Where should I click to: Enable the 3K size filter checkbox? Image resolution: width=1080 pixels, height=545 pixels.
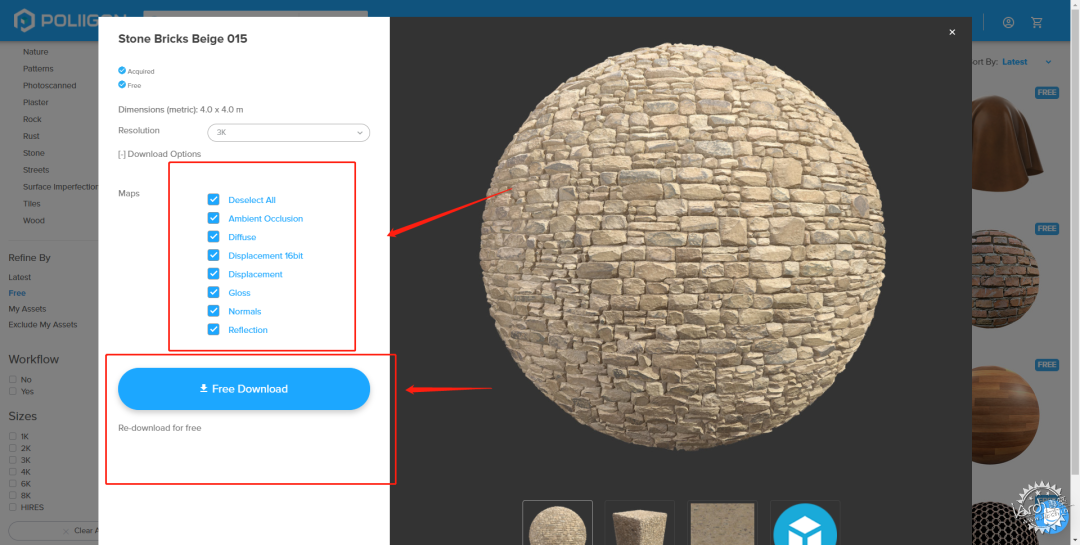[12, 460]
